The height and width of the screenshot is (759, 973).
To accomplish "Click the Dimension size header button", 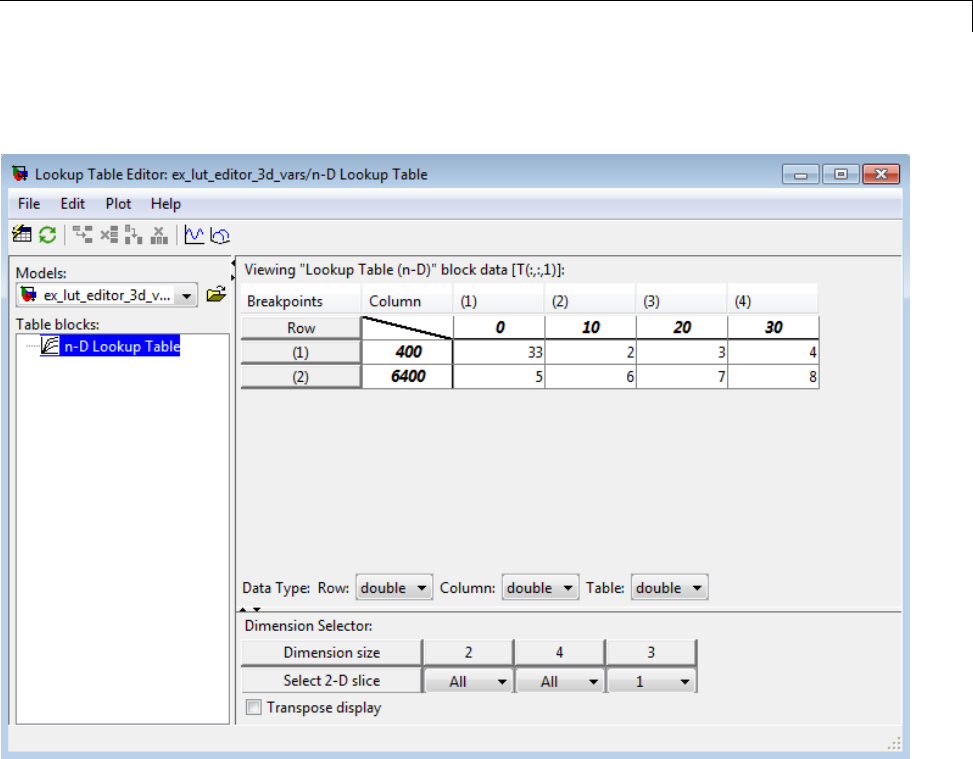I will point(331,652).
